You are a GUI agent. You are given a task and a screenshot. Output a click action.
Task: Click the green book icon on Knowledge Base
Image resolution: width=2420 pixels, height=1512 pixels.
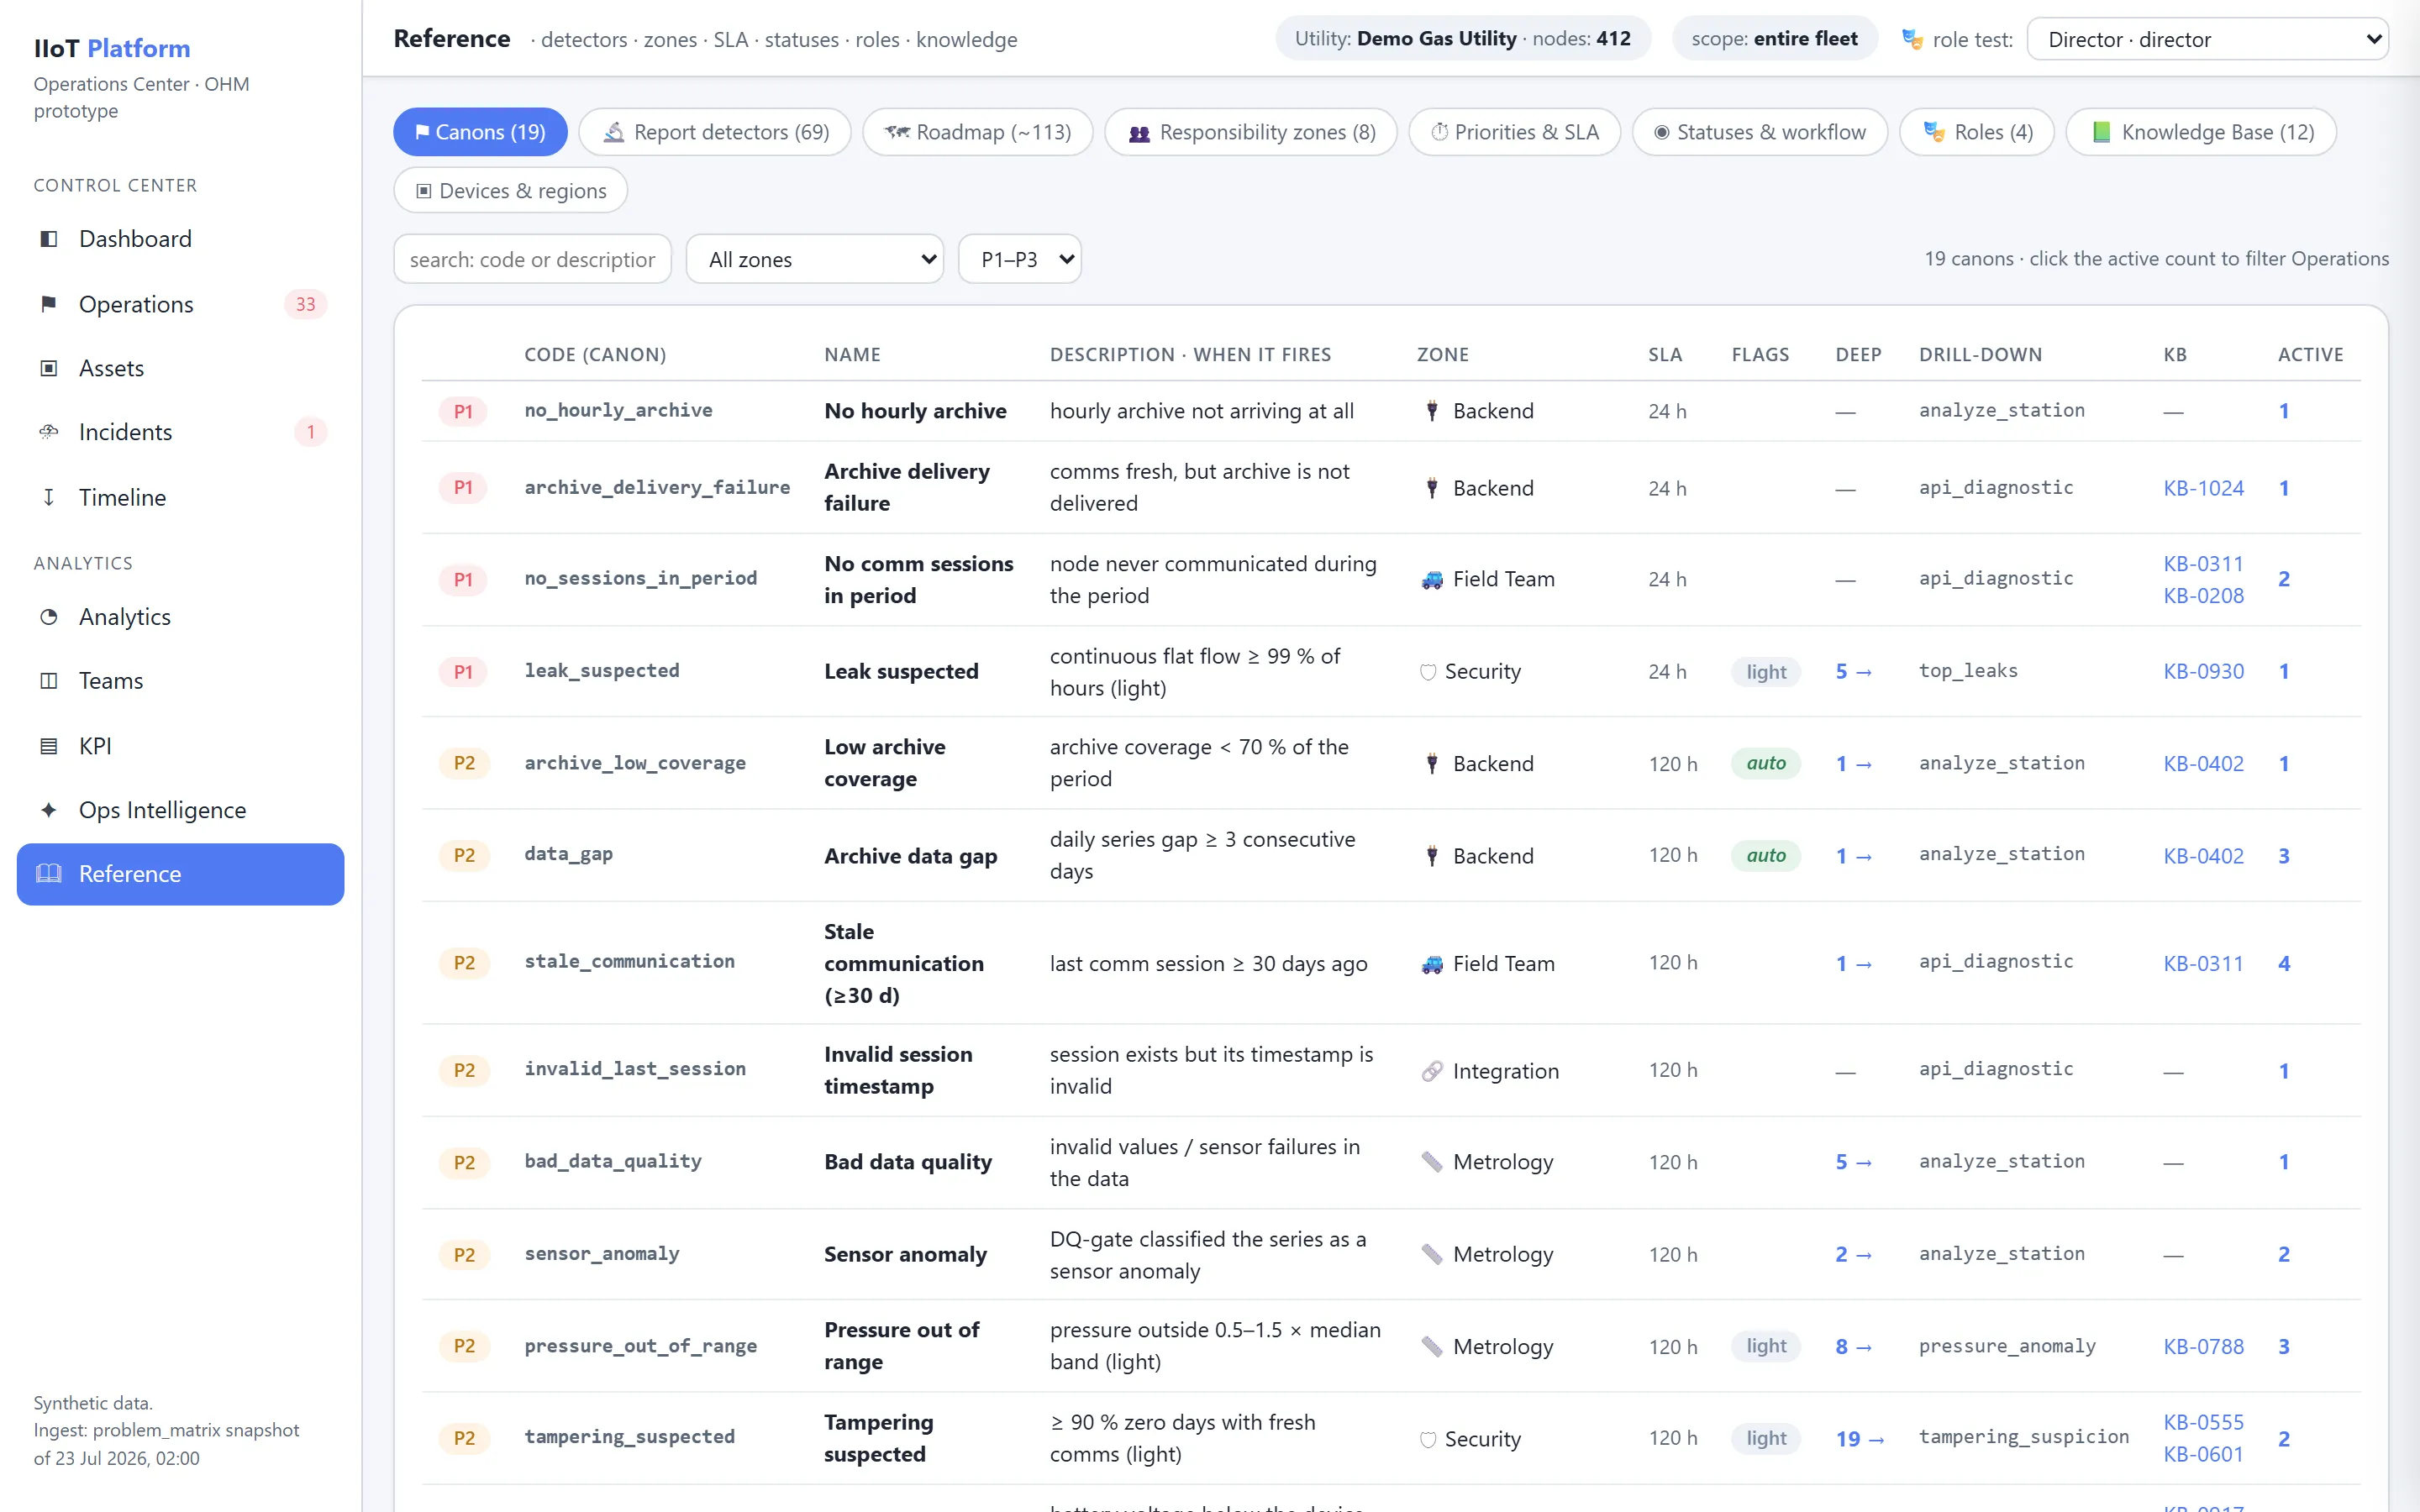pos(2101,132)
